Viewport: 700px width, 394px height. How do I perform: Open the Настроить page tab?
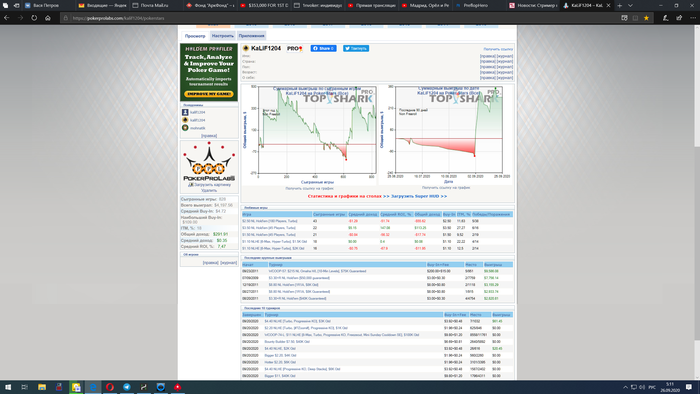(x=222, y=36)
